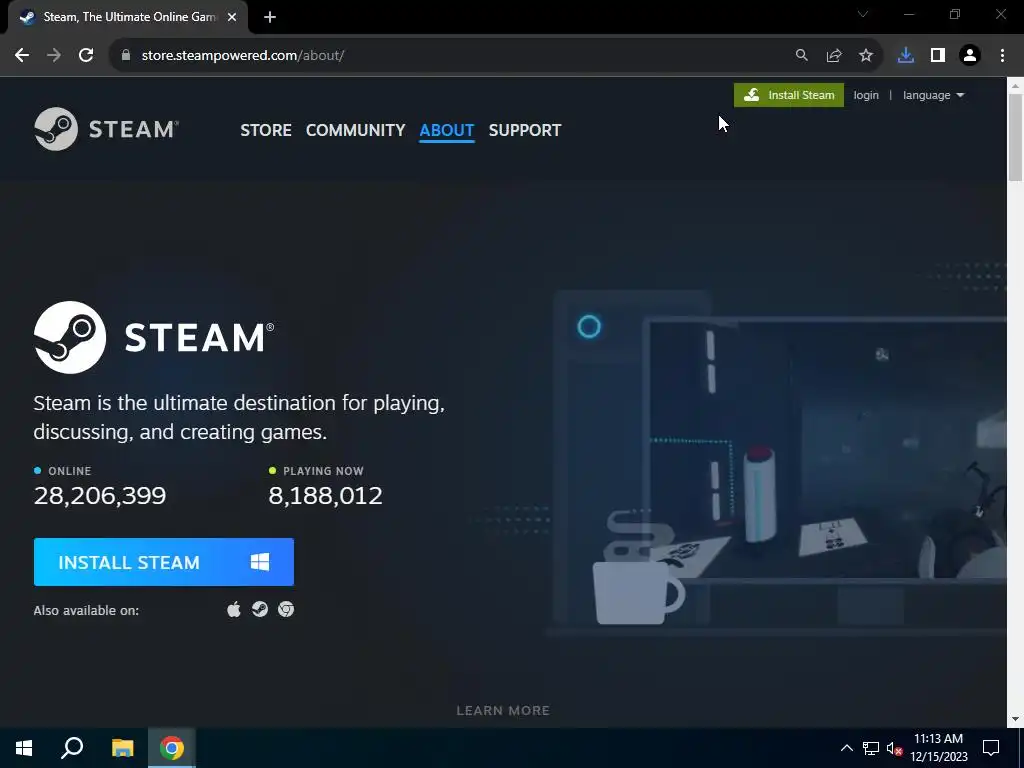Click the Steam logo in the page header
Image resolution: width=1024 pixels, height=768 pixels.
point(106,129)
